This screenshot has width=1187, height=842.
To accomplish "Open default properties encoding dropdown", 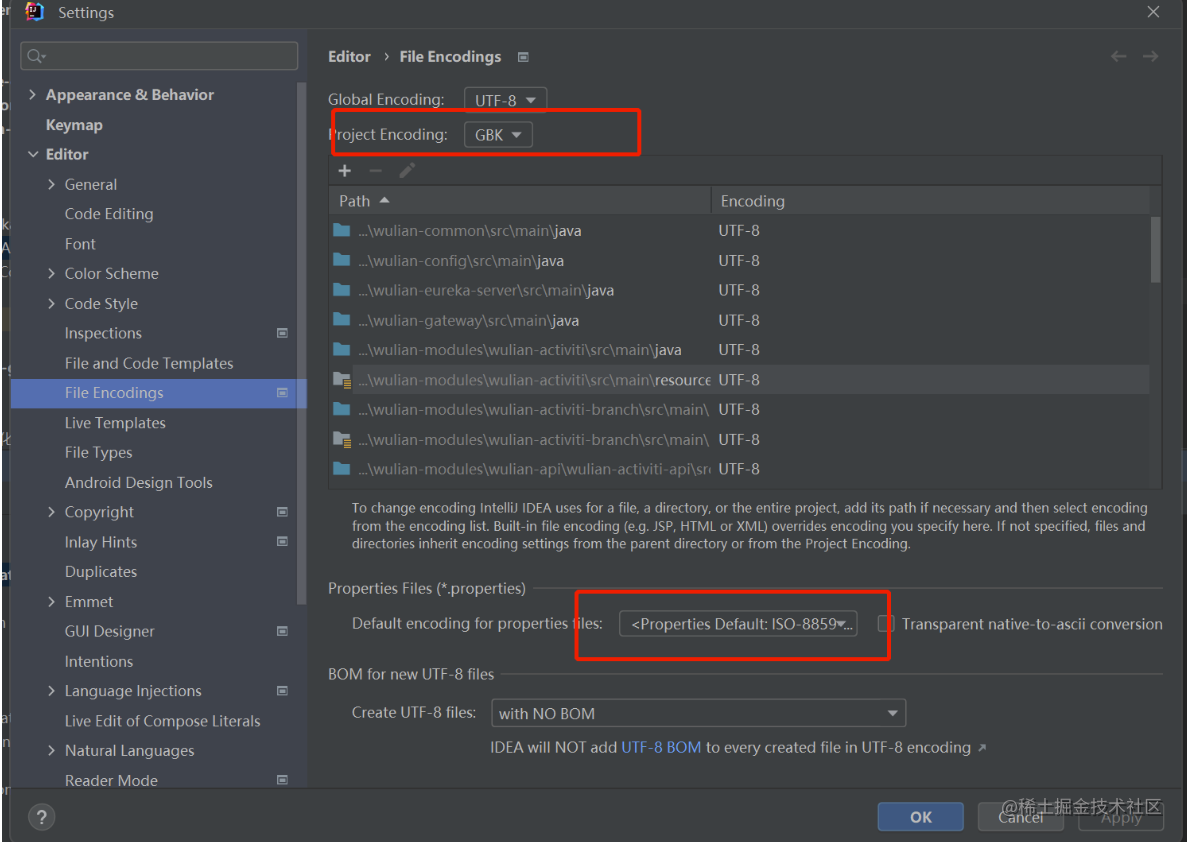I will (738, 624).
